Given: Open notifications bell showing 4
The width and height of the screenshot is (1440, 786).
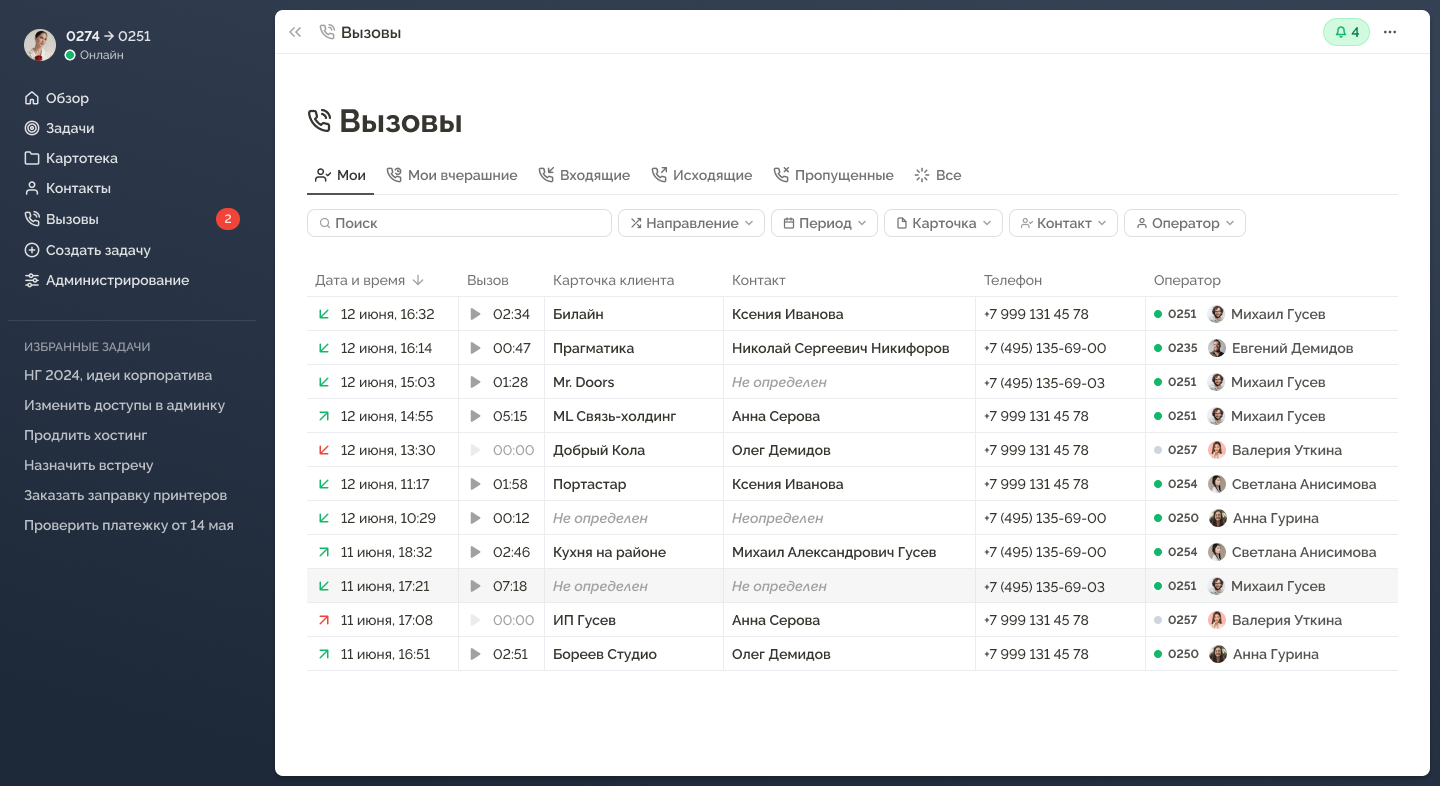Looking at the screenshot, I should (x=1346, y=32).
